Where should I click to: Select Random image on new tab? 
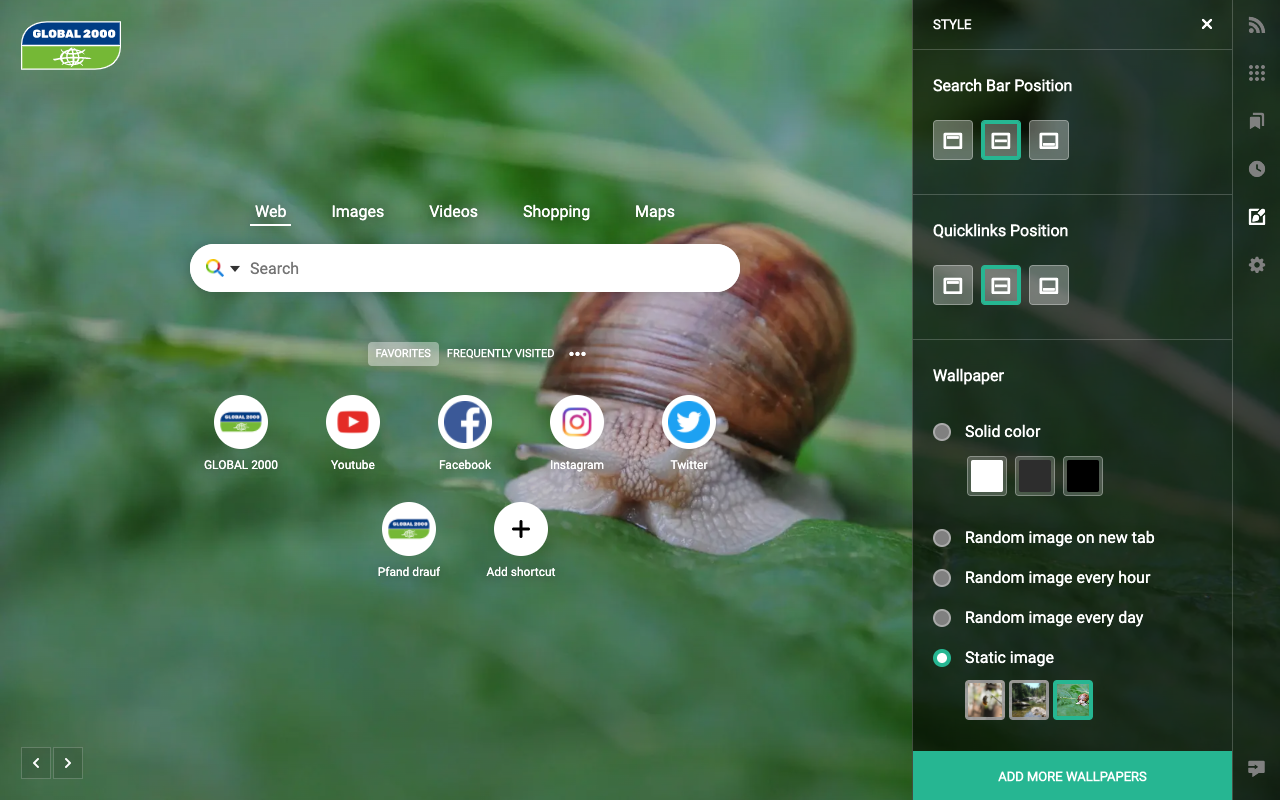pos(942,538)
